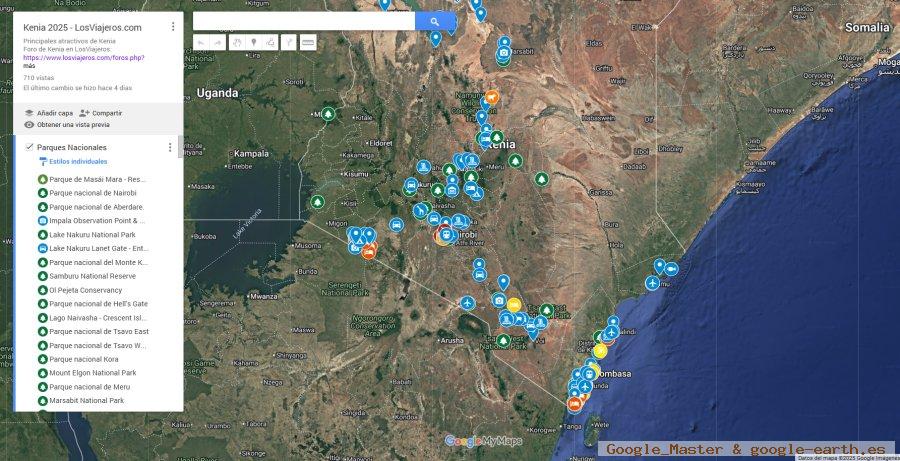Click yellow star marker north of Mombasa

(600, 350)
